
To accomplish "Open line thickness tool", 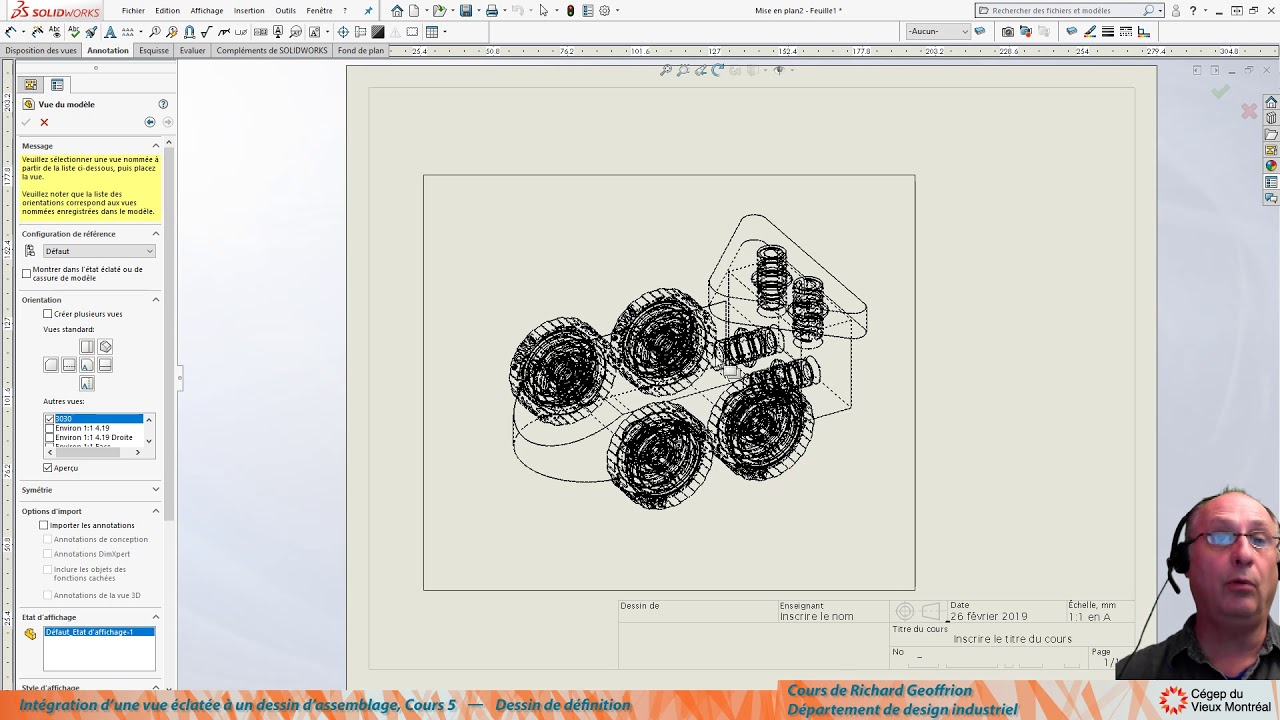I will (1108, 31).
